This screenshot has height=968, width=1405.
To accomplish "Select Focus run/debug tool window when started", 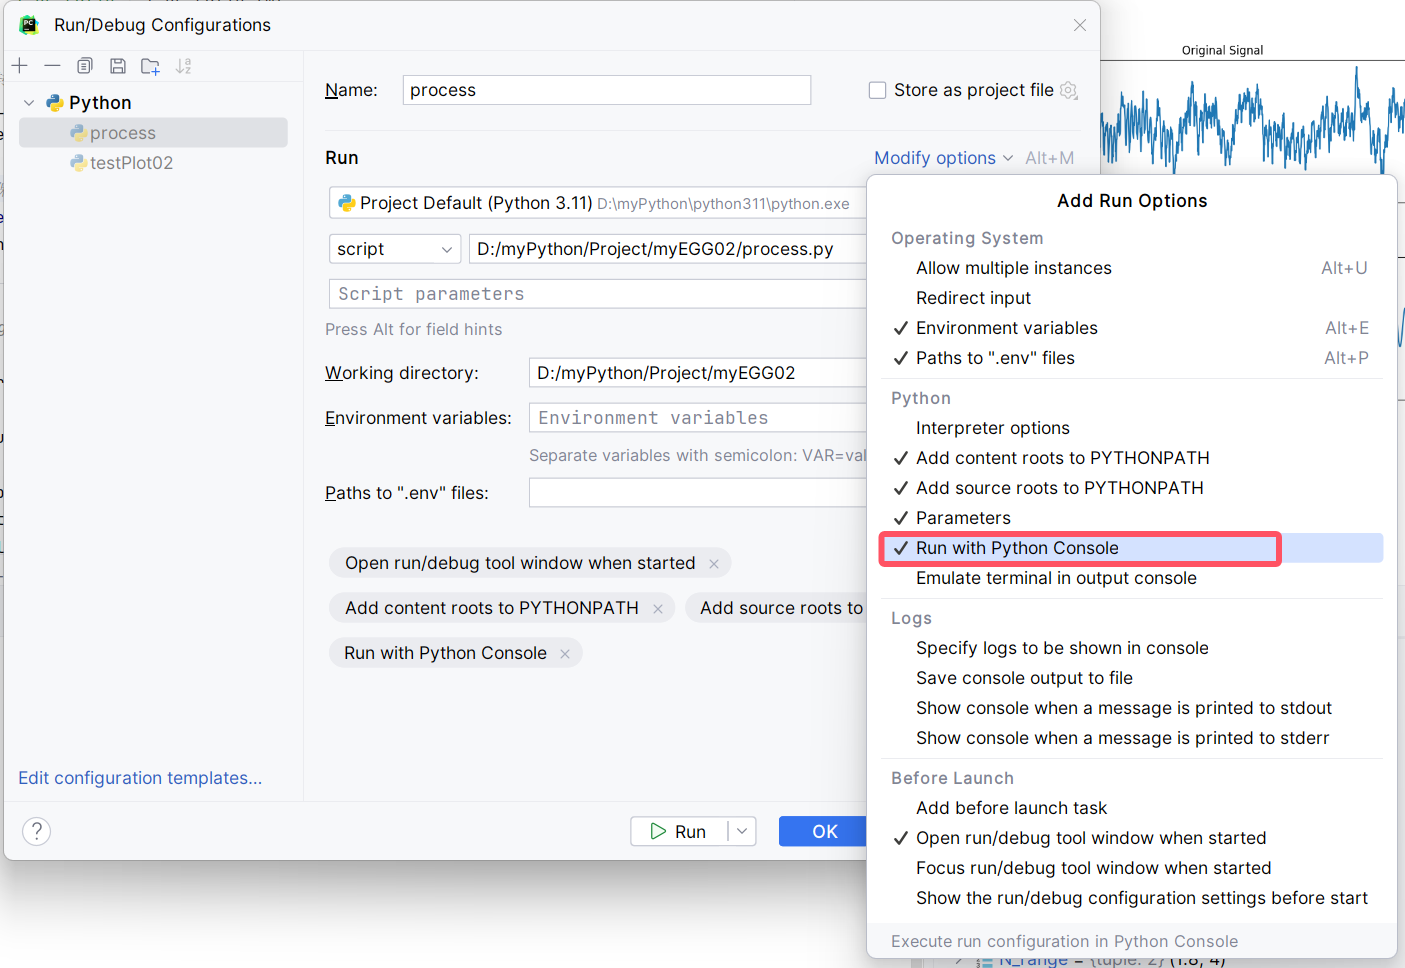I will point(1132,868).
